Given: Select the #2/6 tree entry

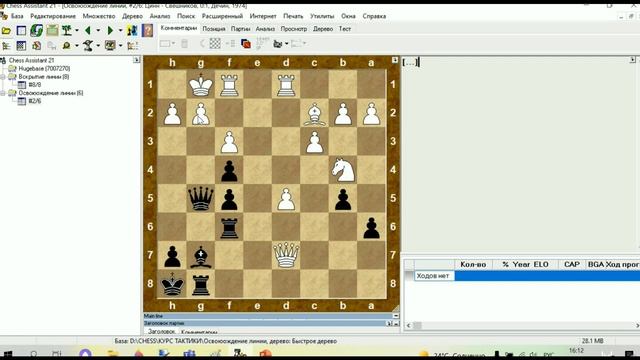Looking at the screenshot, I should point(35,101).
